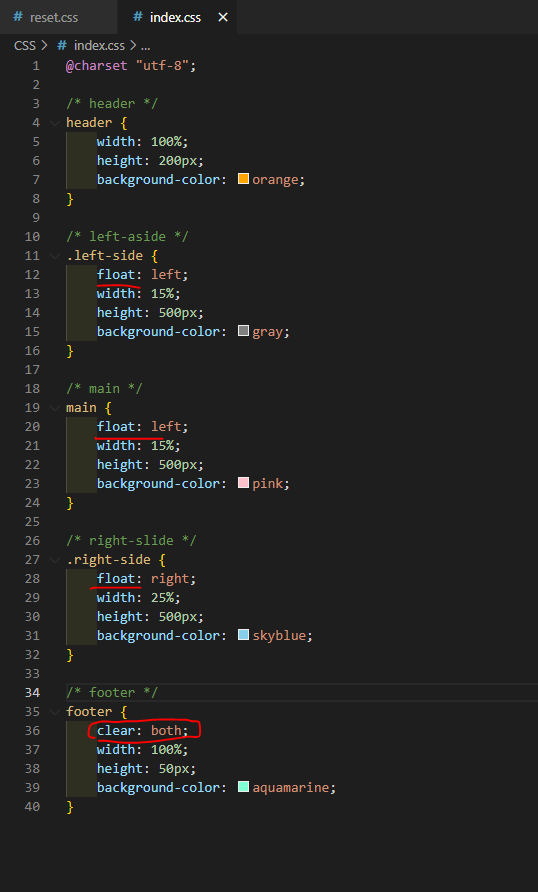Click the '/* main */' comment
The image size is (538, 892).
tap(105, 388)
